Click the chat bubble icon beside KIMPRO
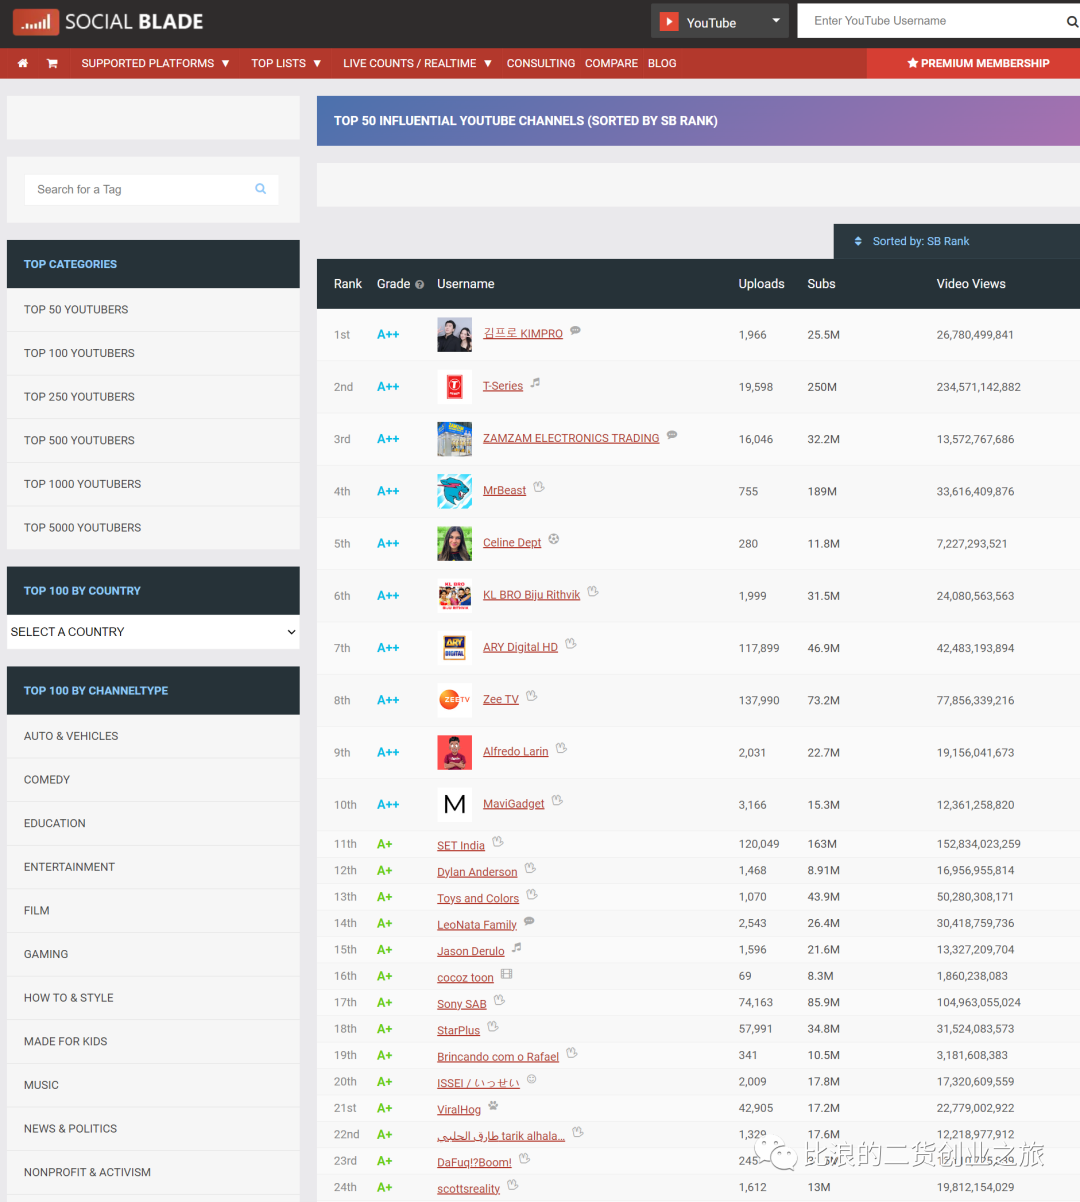1080x1202 pixels. coord(575,331)
